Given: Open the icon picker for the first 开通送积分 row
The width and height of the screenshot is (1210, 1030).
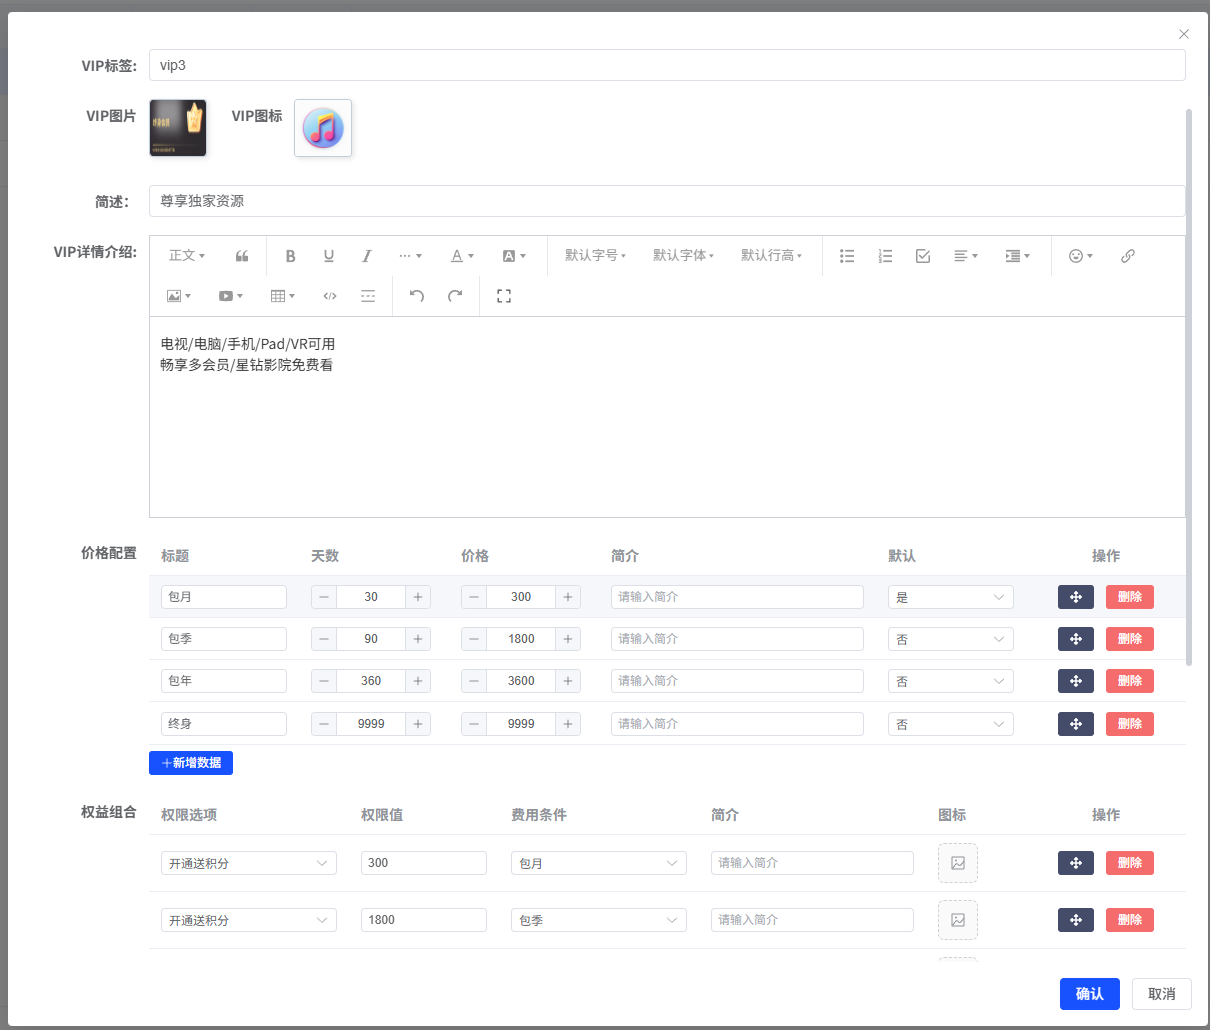Looking at the screenshot, I should (957, 862).
